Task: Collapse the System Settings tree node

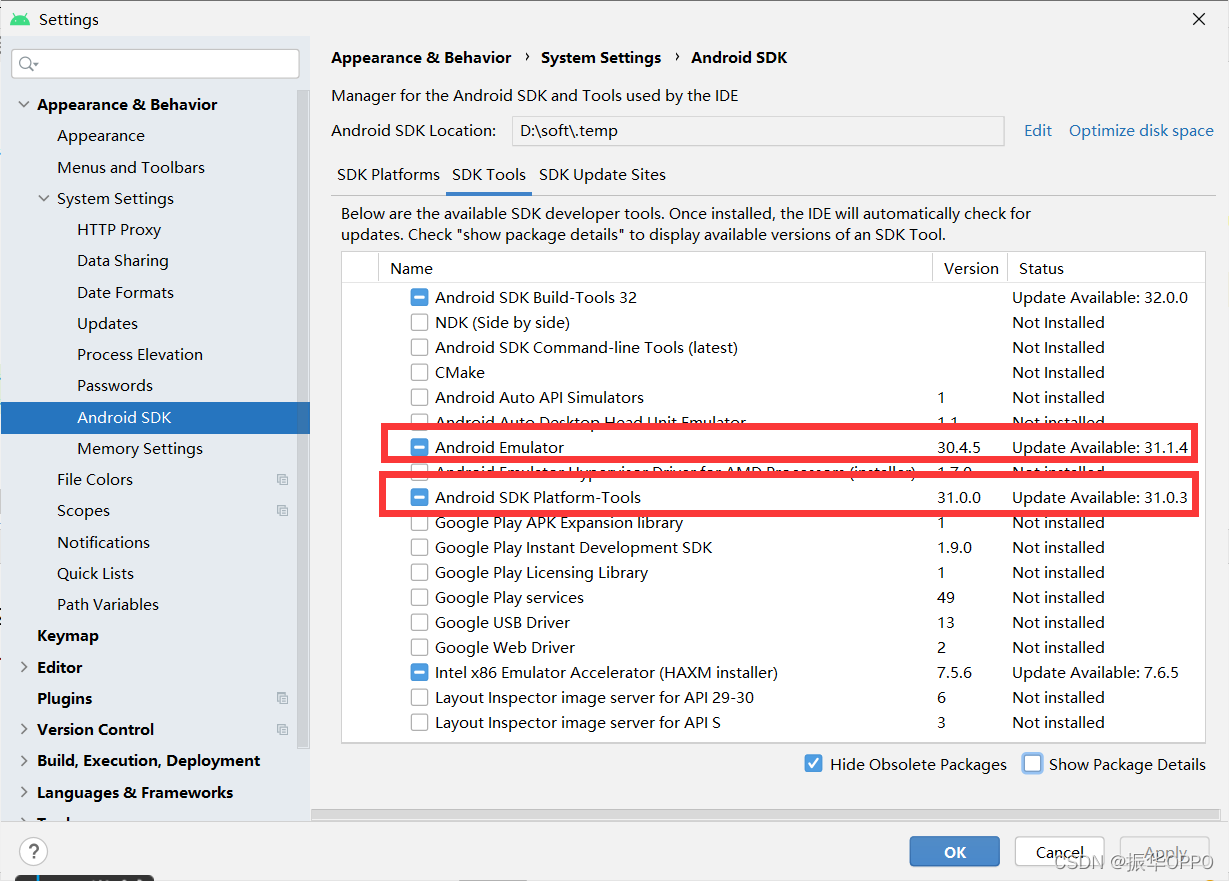Action: coord(44,198)
